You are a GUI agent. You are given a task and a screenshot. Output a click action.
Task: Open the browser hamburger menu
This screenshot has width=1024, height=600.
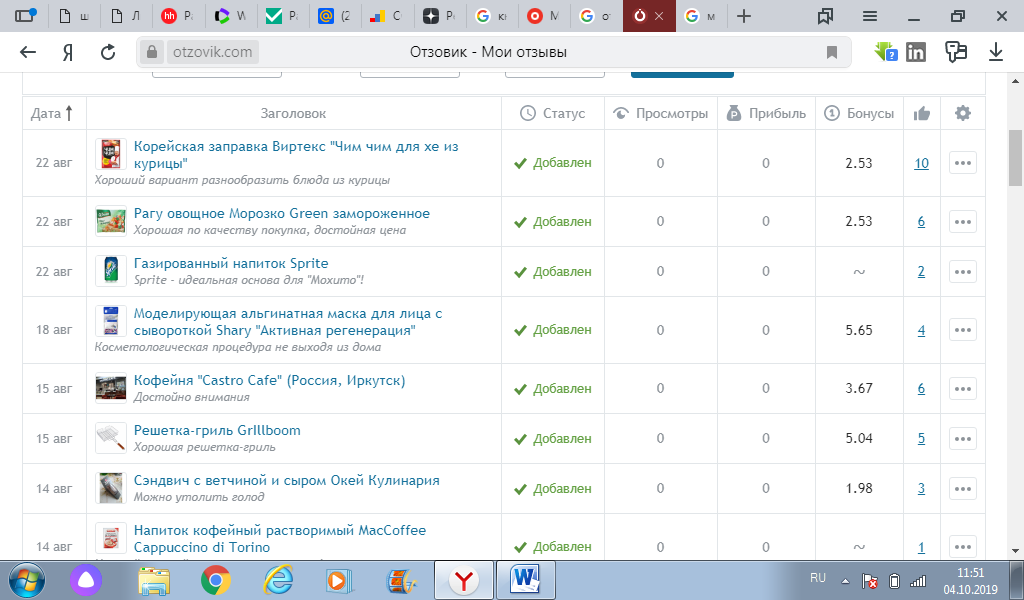pyautogui.click(x=869, y=16)
